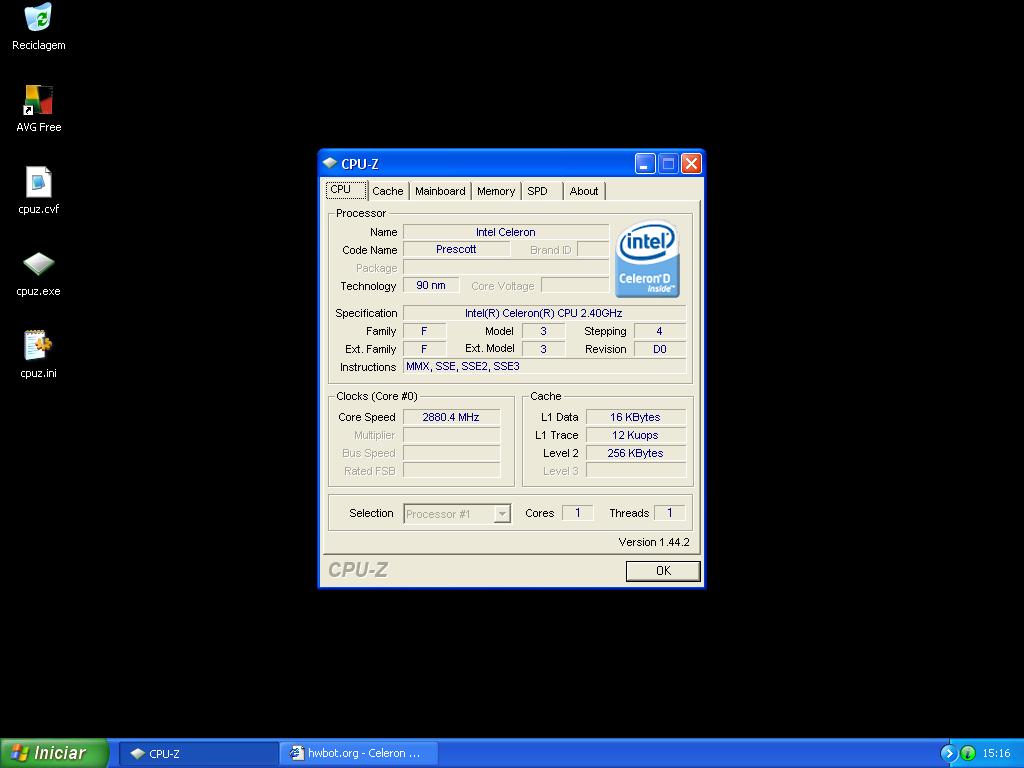Close the CPU-Z window
The image size is (1024, 768).
click(691, 163)
